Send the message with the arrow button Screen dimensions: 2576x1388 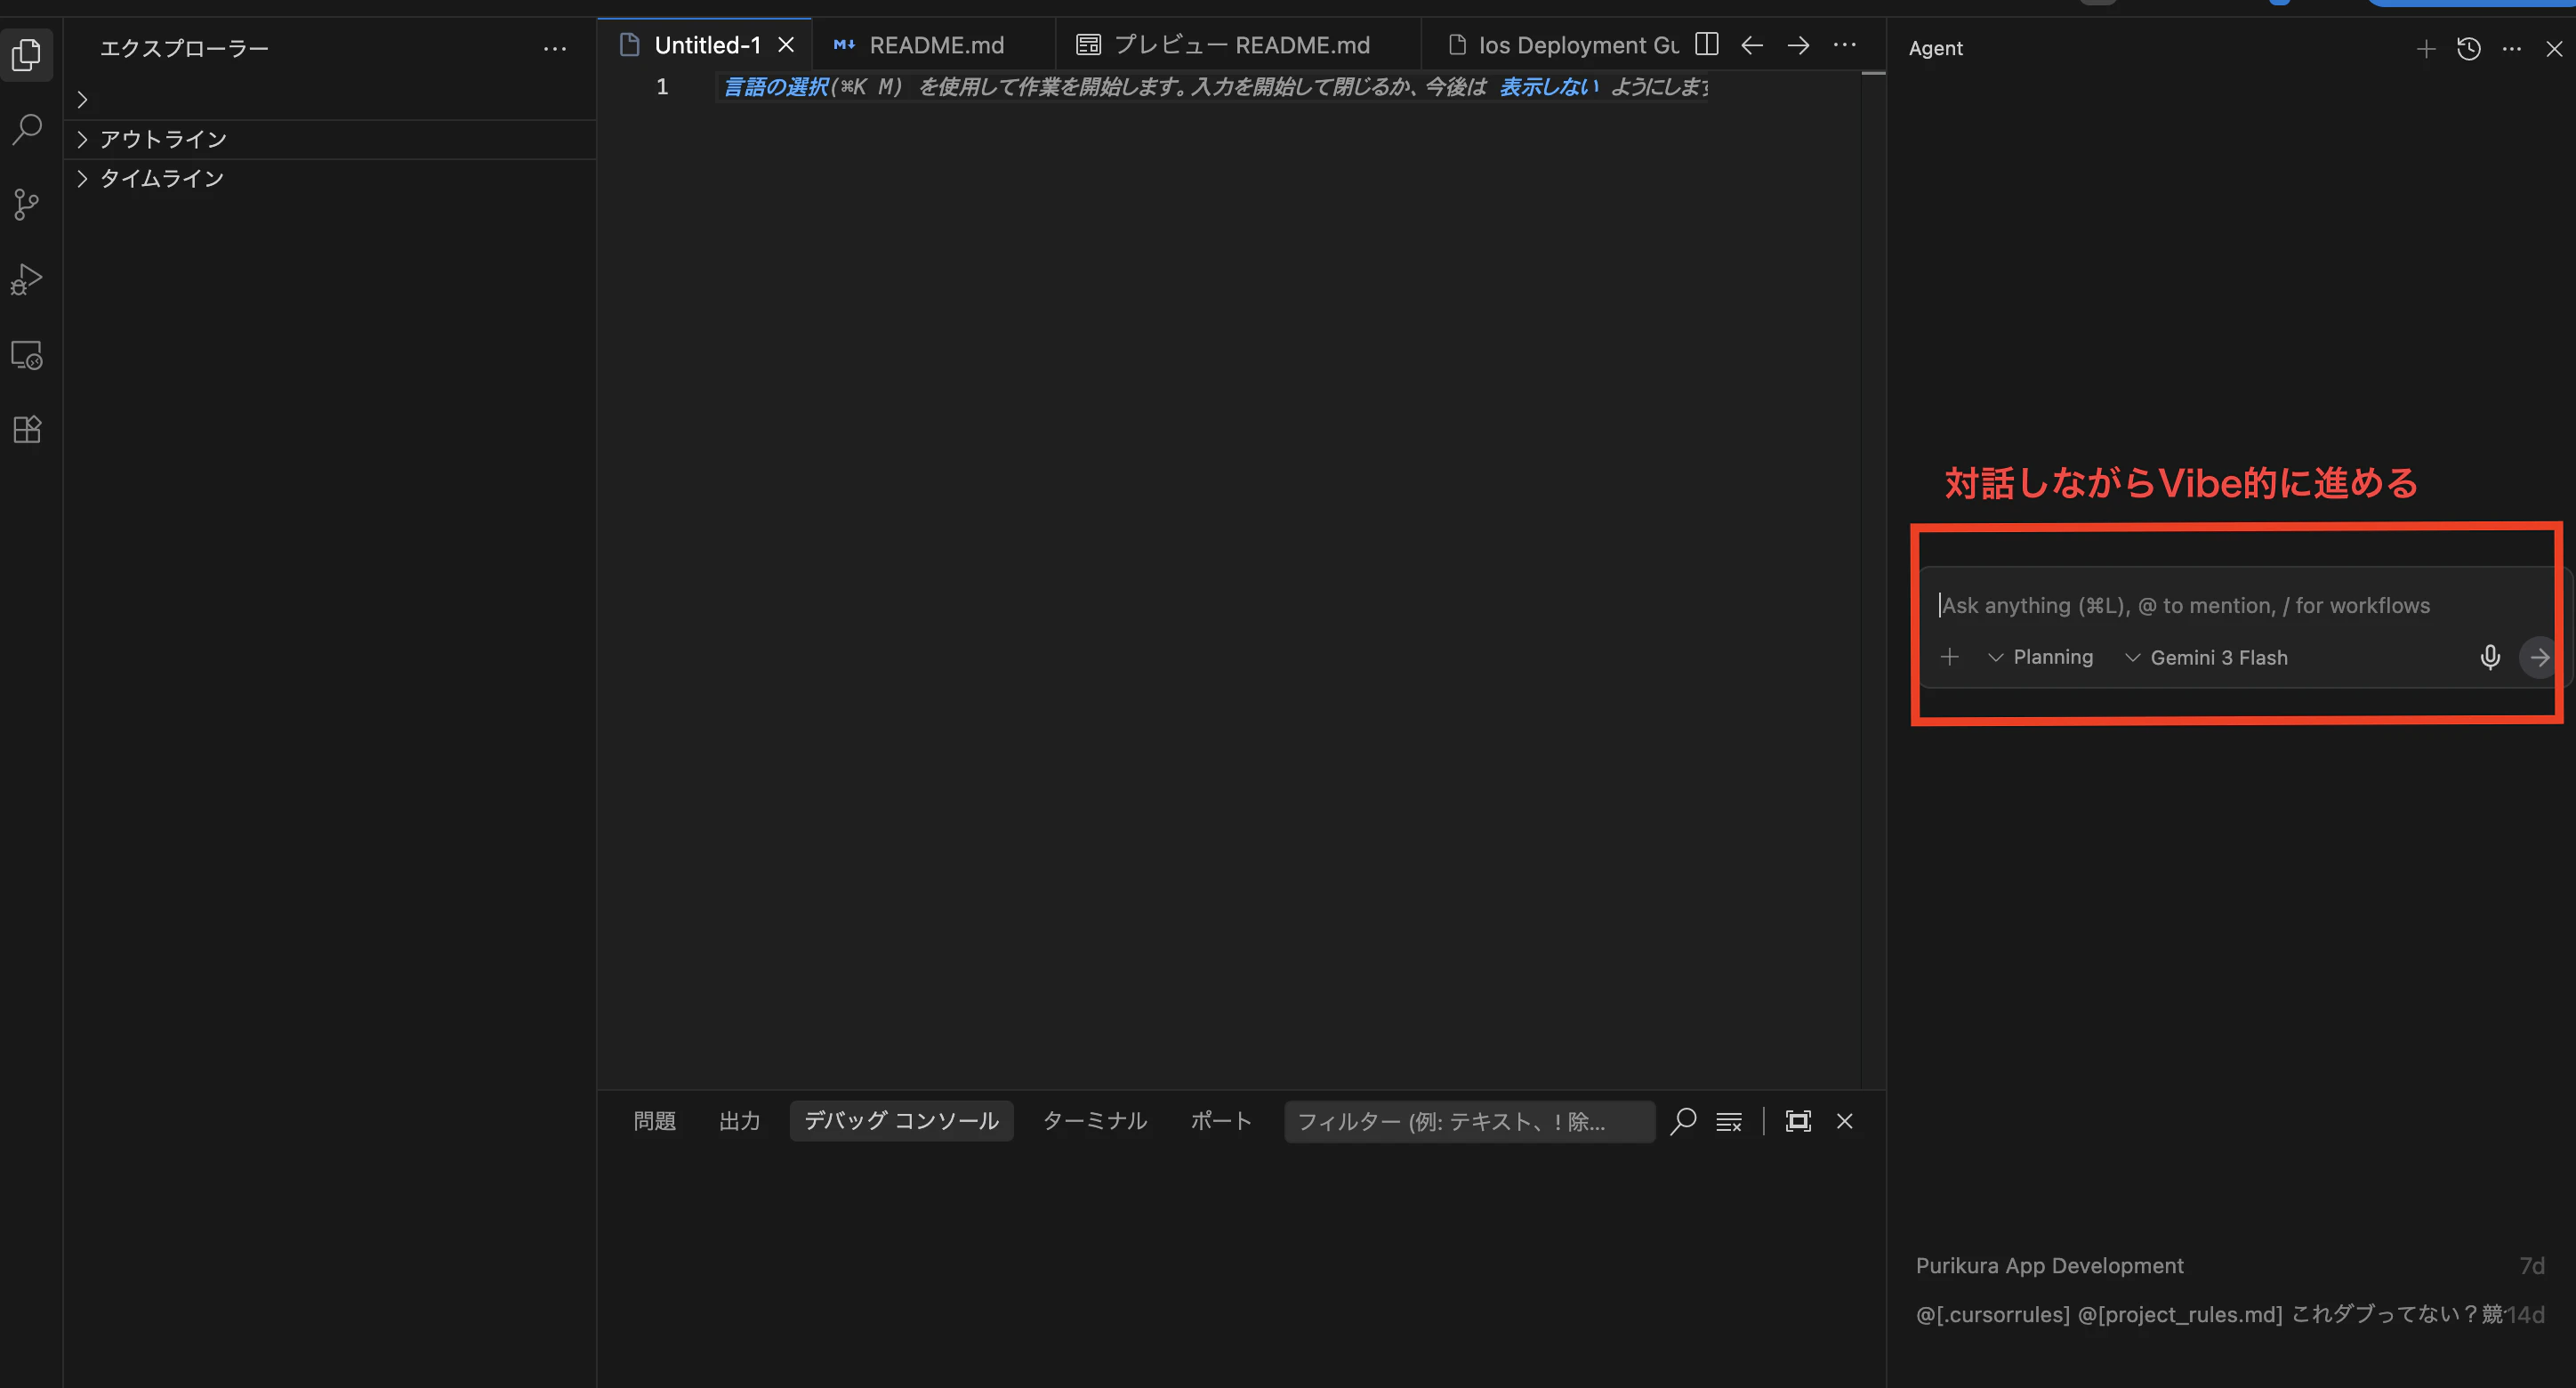tap(2539, 657)
